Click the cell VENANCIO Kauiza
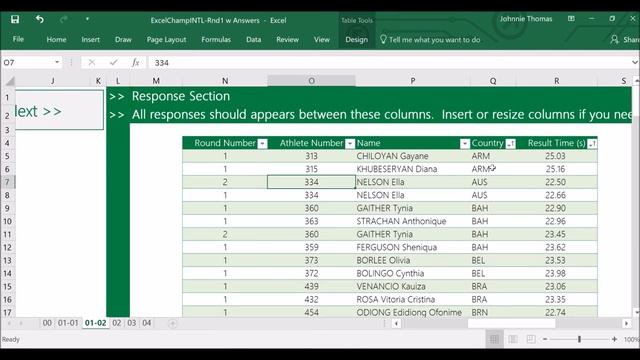This screenshot has height=360, width=640. 413,287
